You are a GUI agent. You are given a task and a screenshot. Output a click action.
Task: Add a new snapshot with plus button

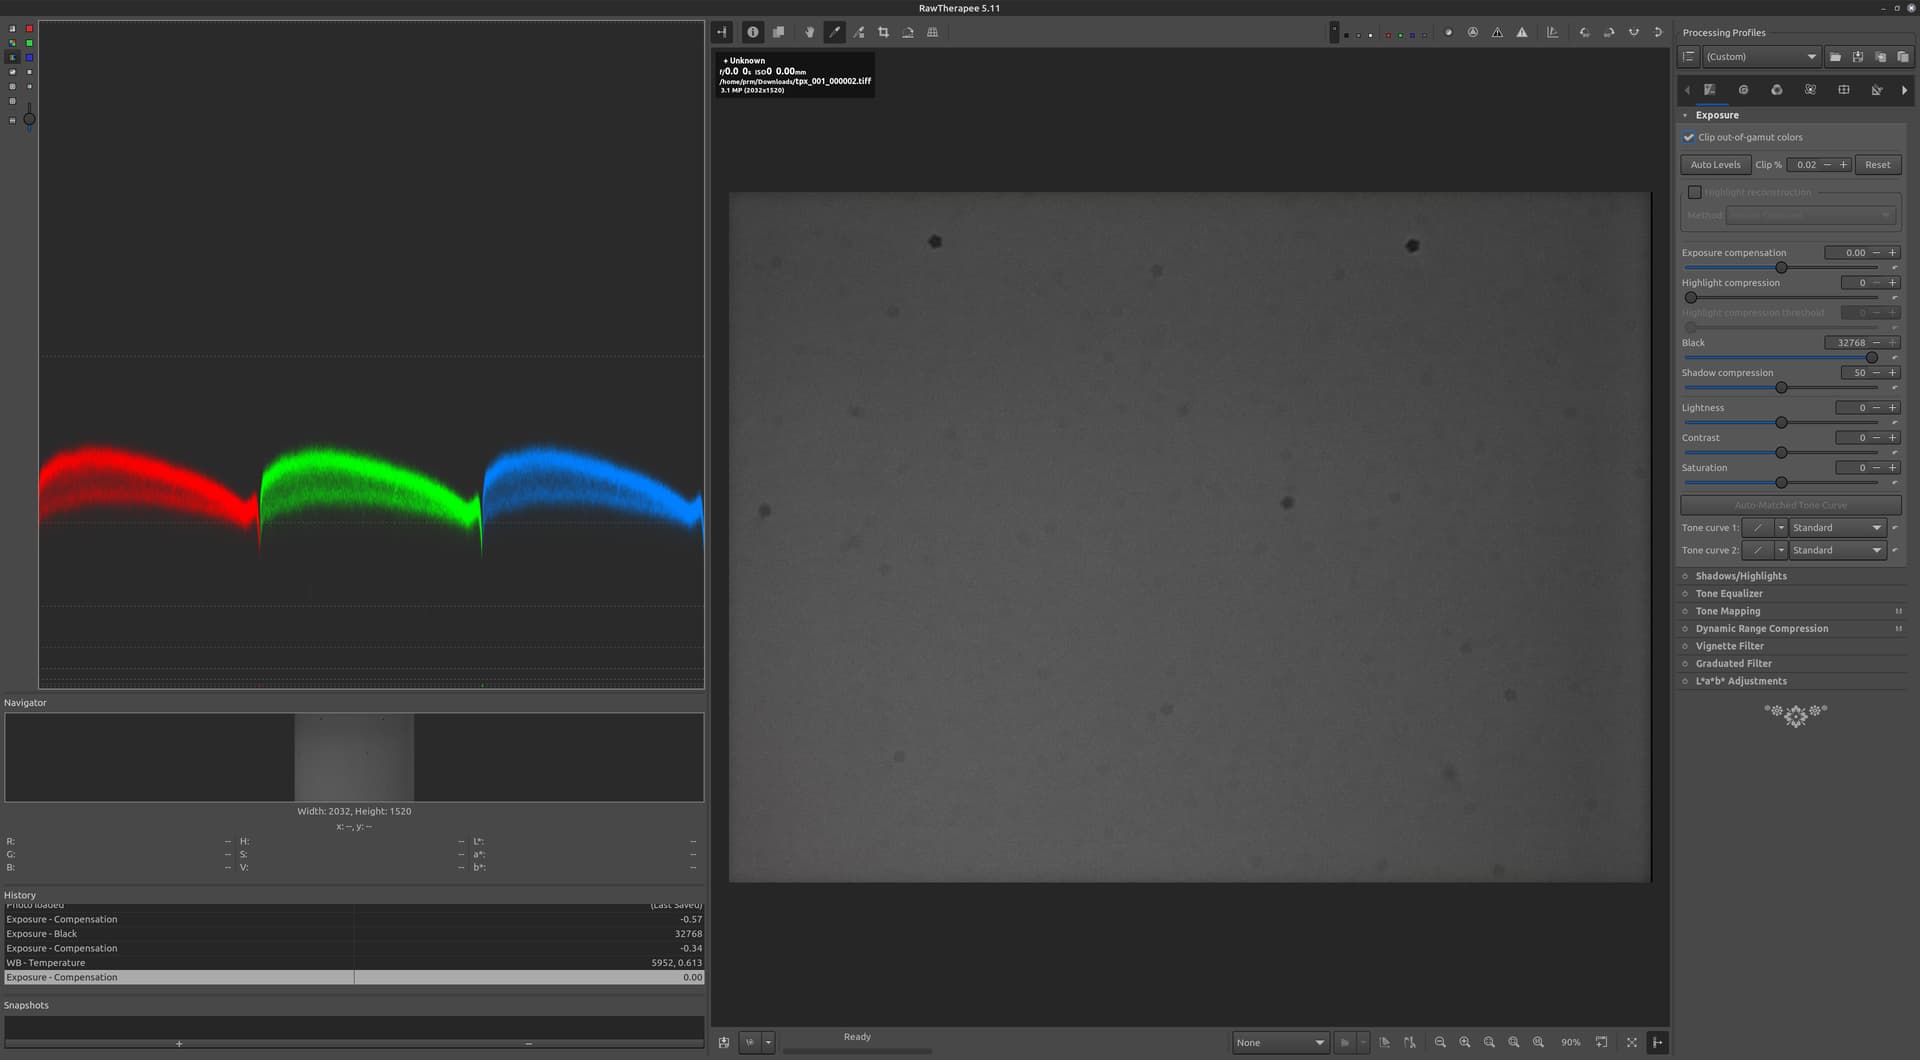179,1043
